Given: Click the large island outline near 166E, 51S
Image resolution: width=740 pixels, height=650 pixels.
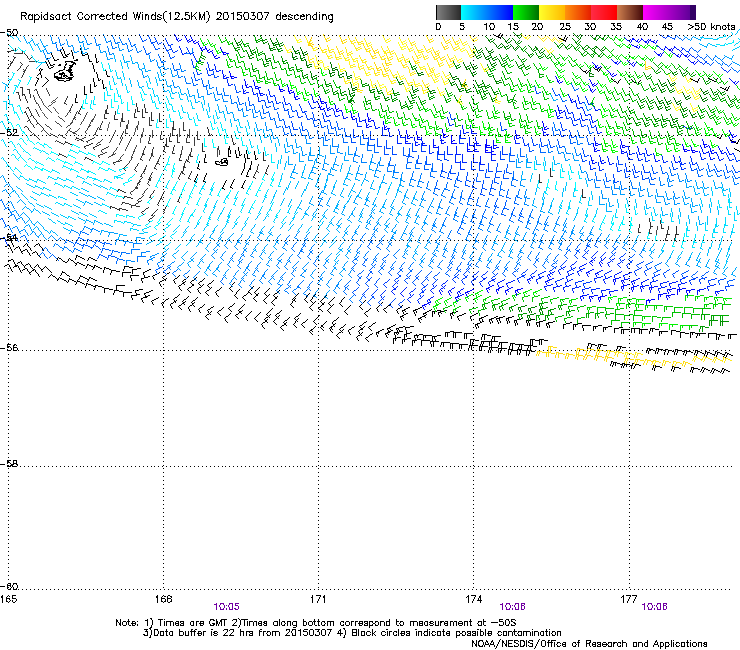Looking at the screenshot, I should (x=65, y=70).
